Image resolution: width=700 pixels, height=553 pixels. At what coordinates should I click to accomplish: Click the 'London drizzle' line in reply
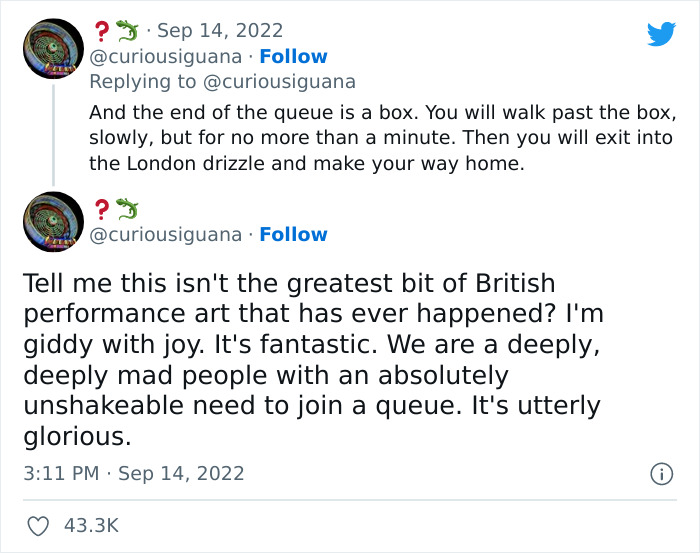pos(306,163)
